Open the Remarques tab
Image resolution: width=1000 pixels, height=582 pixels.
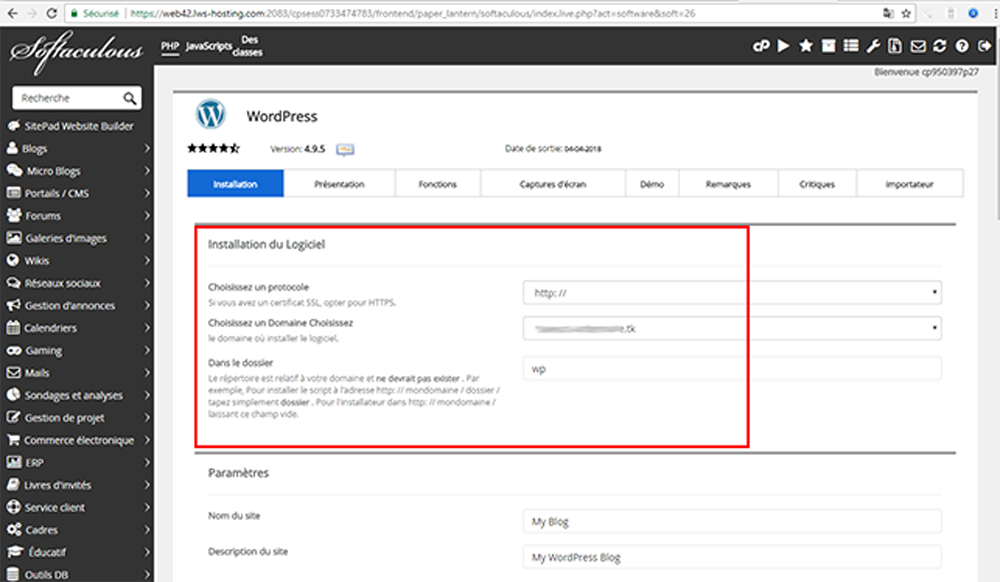728,184
